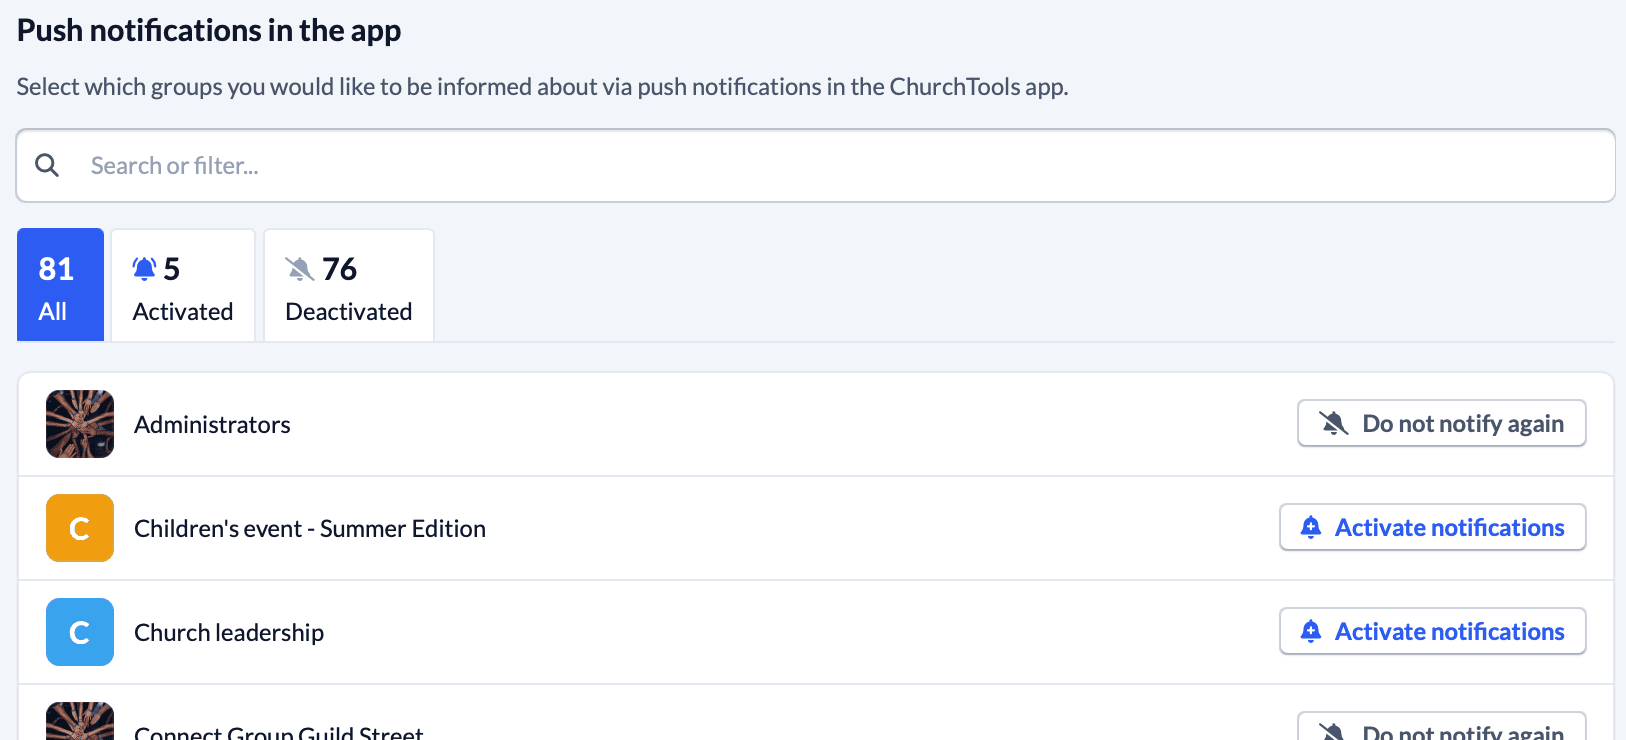Enable notifications for Church leadership
The width and height of the screenshot is (1626, 740).
click(x=1432, y=632)
